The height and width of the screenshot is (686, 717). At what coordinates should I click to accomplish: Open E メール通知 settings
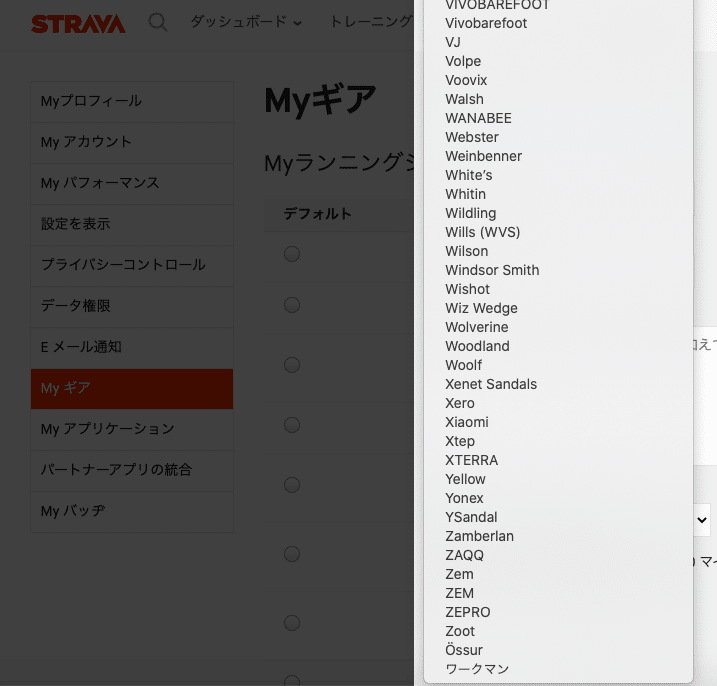(132, 348)
